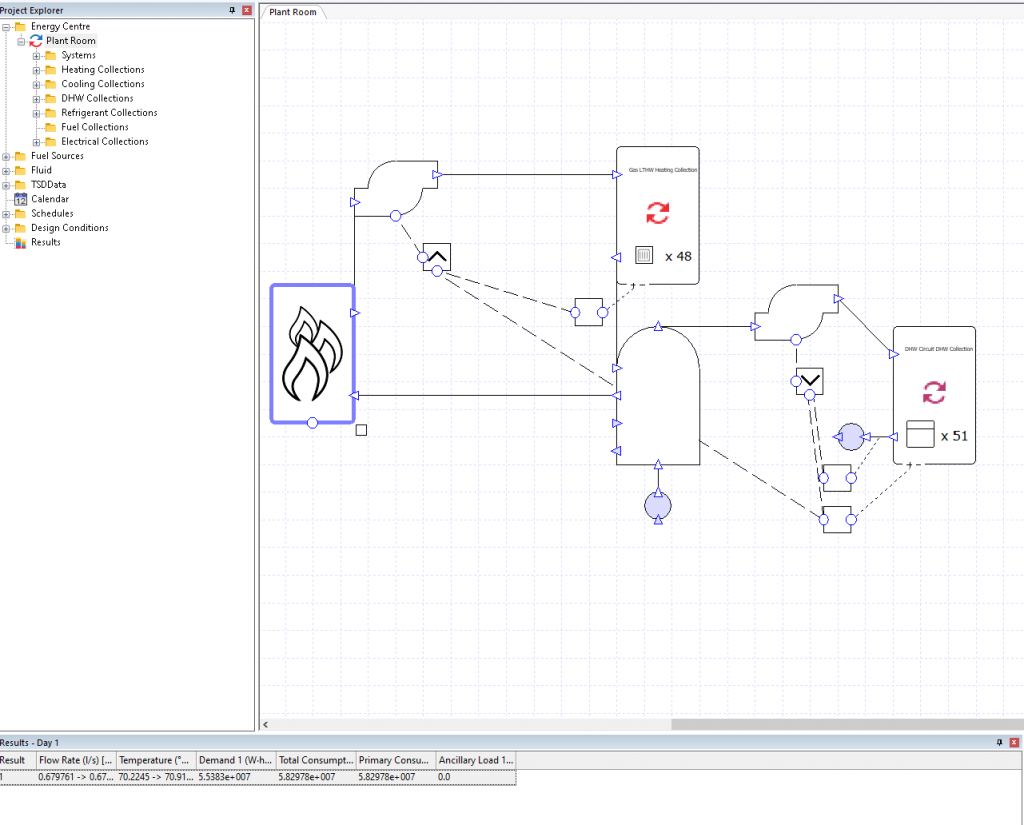Click the Results icon in Project Explorer
1024x825 pixels.
(22, 242)
